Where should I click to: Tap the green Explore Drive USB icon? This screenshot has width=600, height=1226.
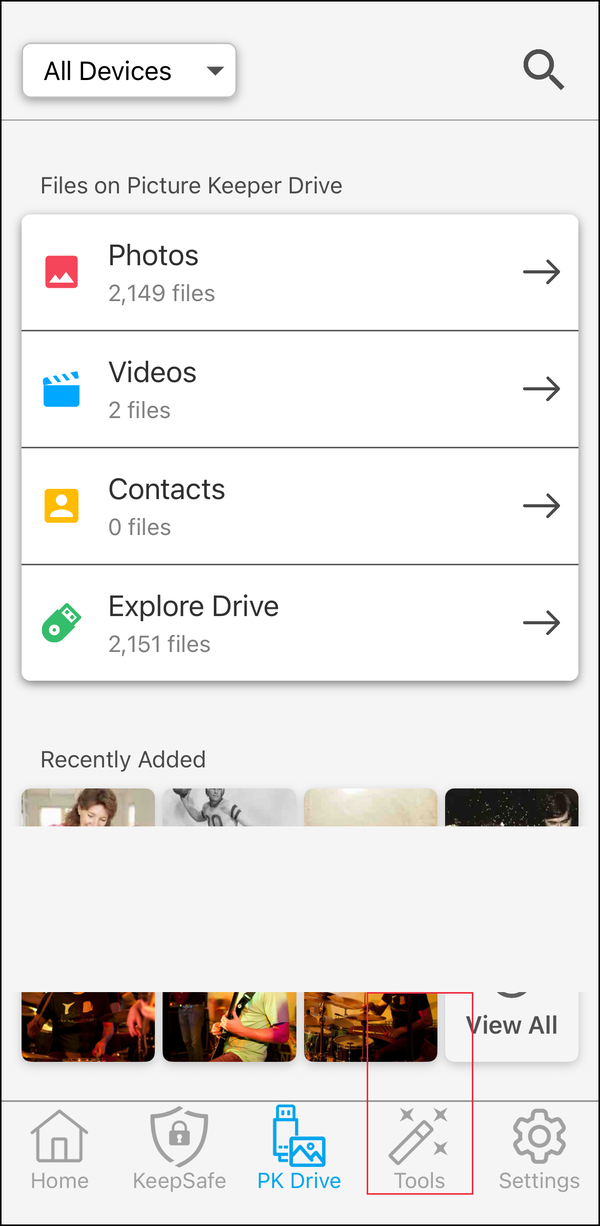pyautogui.click(x=61, y=622)
